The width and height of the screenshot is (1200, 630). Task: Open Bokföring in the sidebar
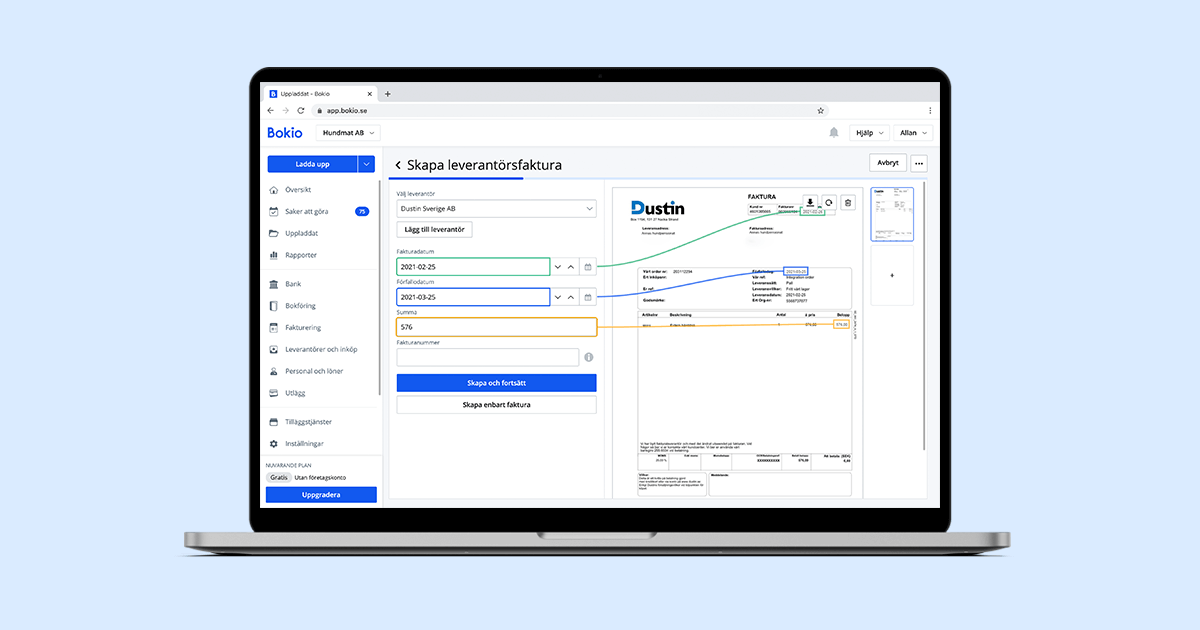coord(300,306)
